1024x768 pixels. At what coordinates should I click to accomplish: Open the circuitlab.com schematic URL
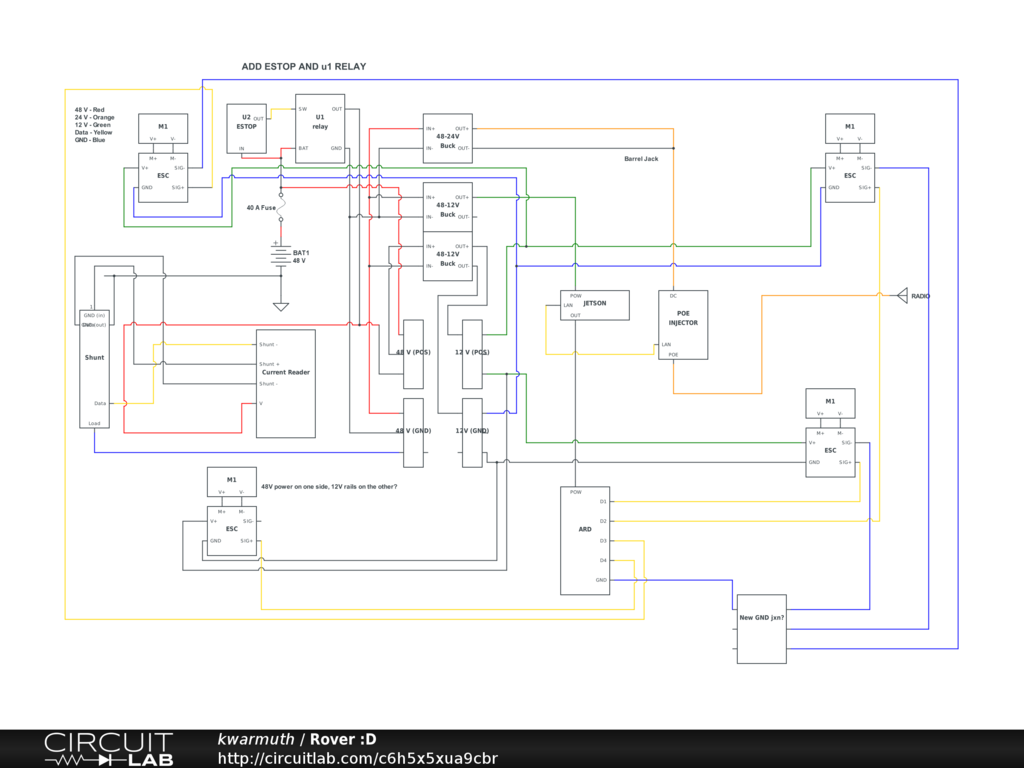pos(357,758)
